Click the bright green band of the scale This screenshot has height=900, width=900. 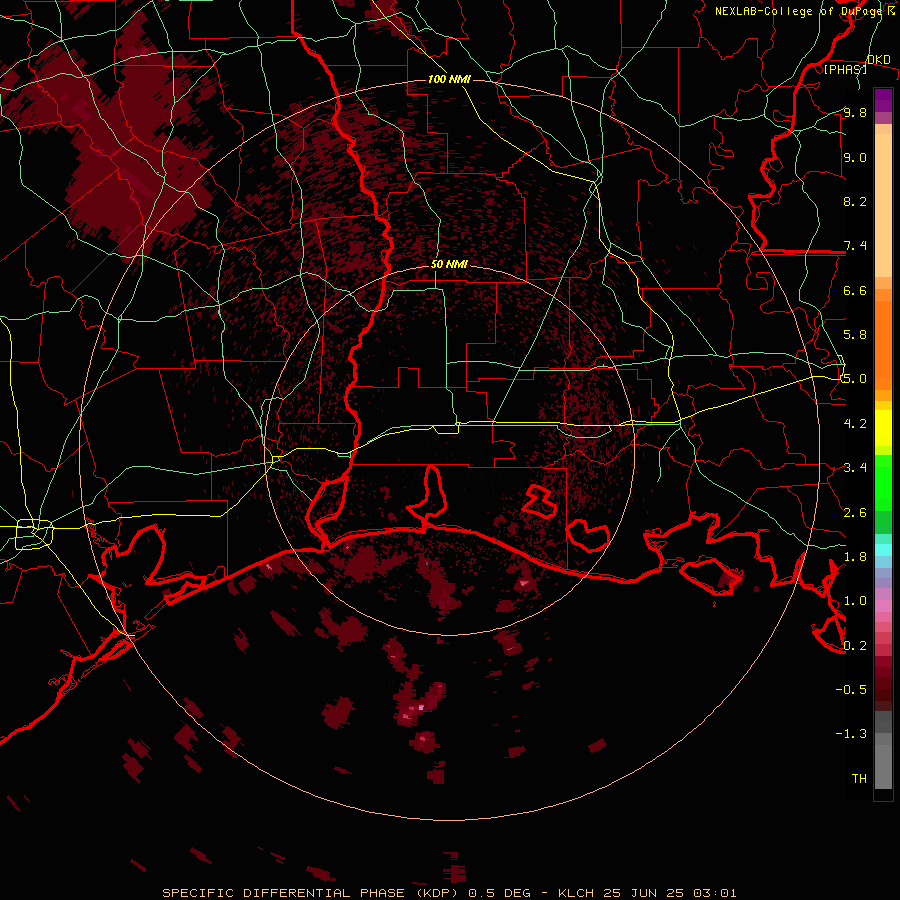(x=883, y=483)
